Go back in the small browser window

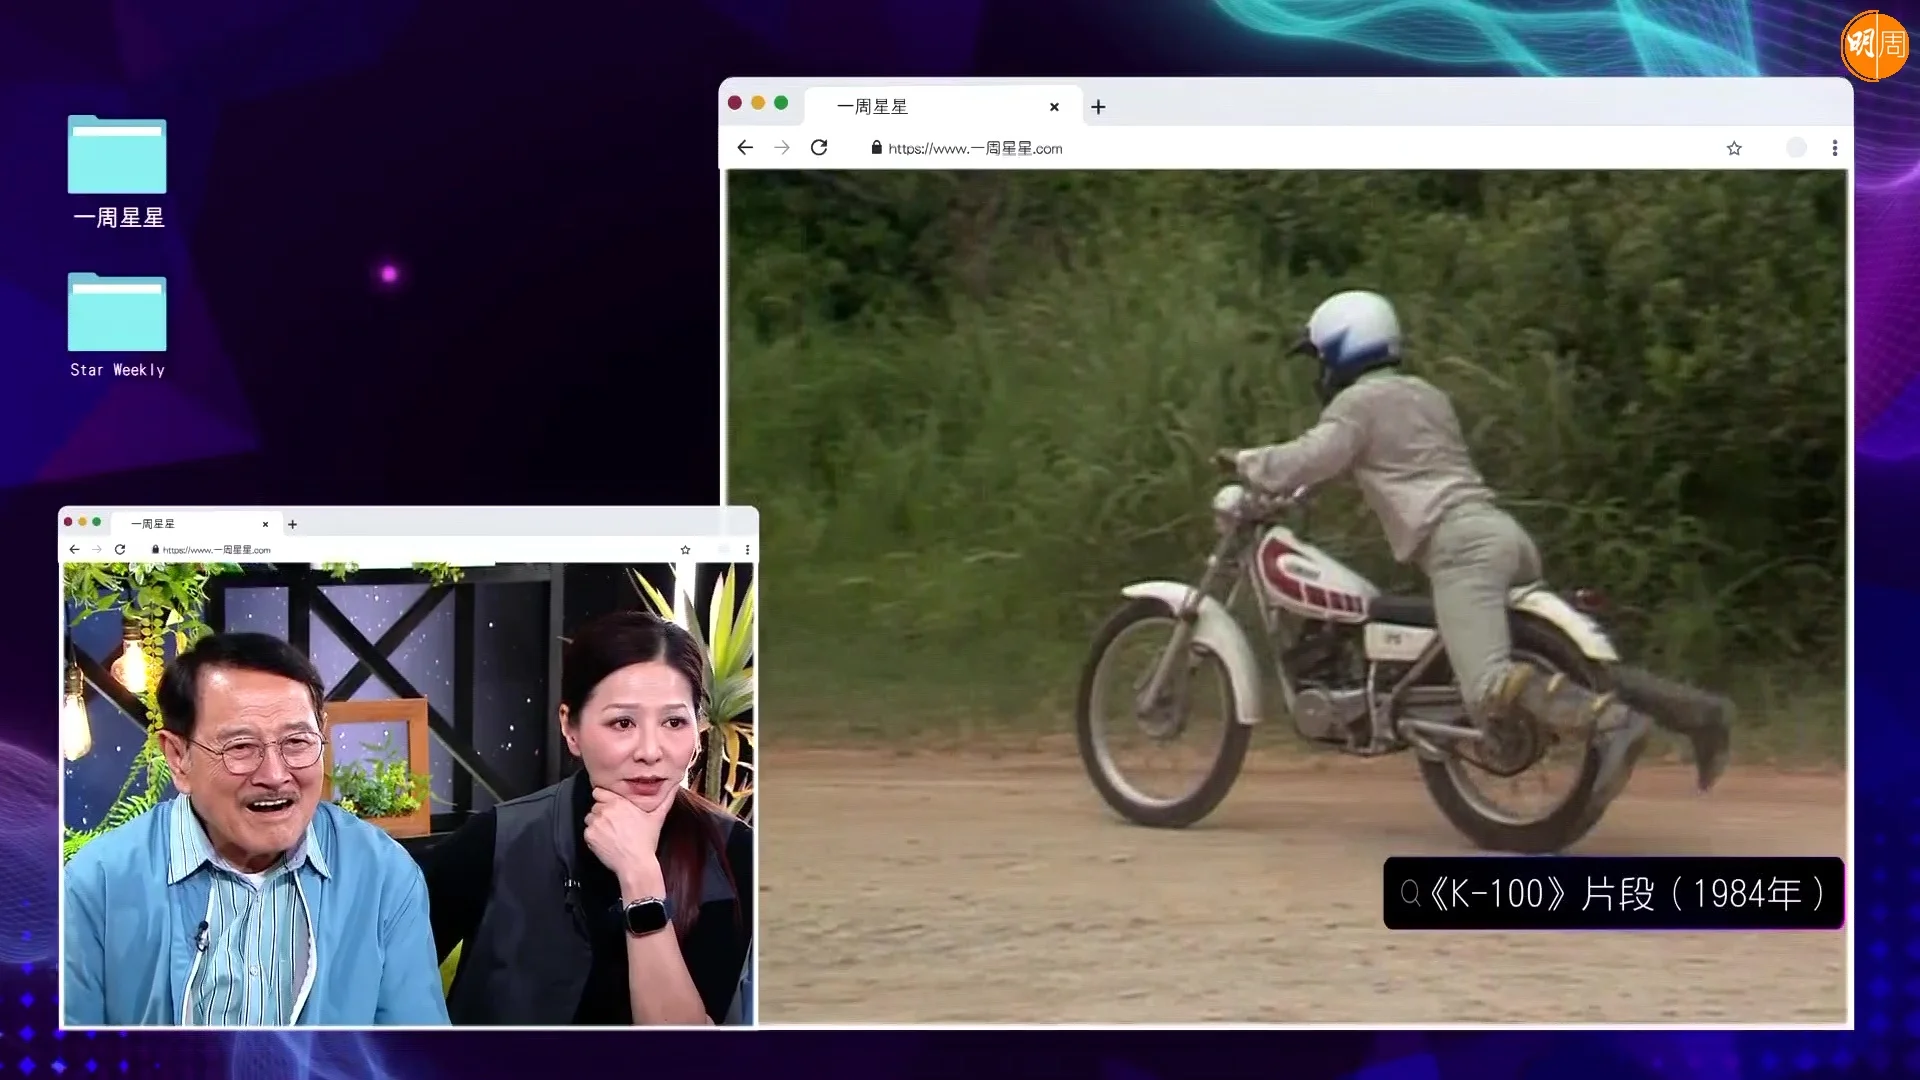(x=74, y=549)
